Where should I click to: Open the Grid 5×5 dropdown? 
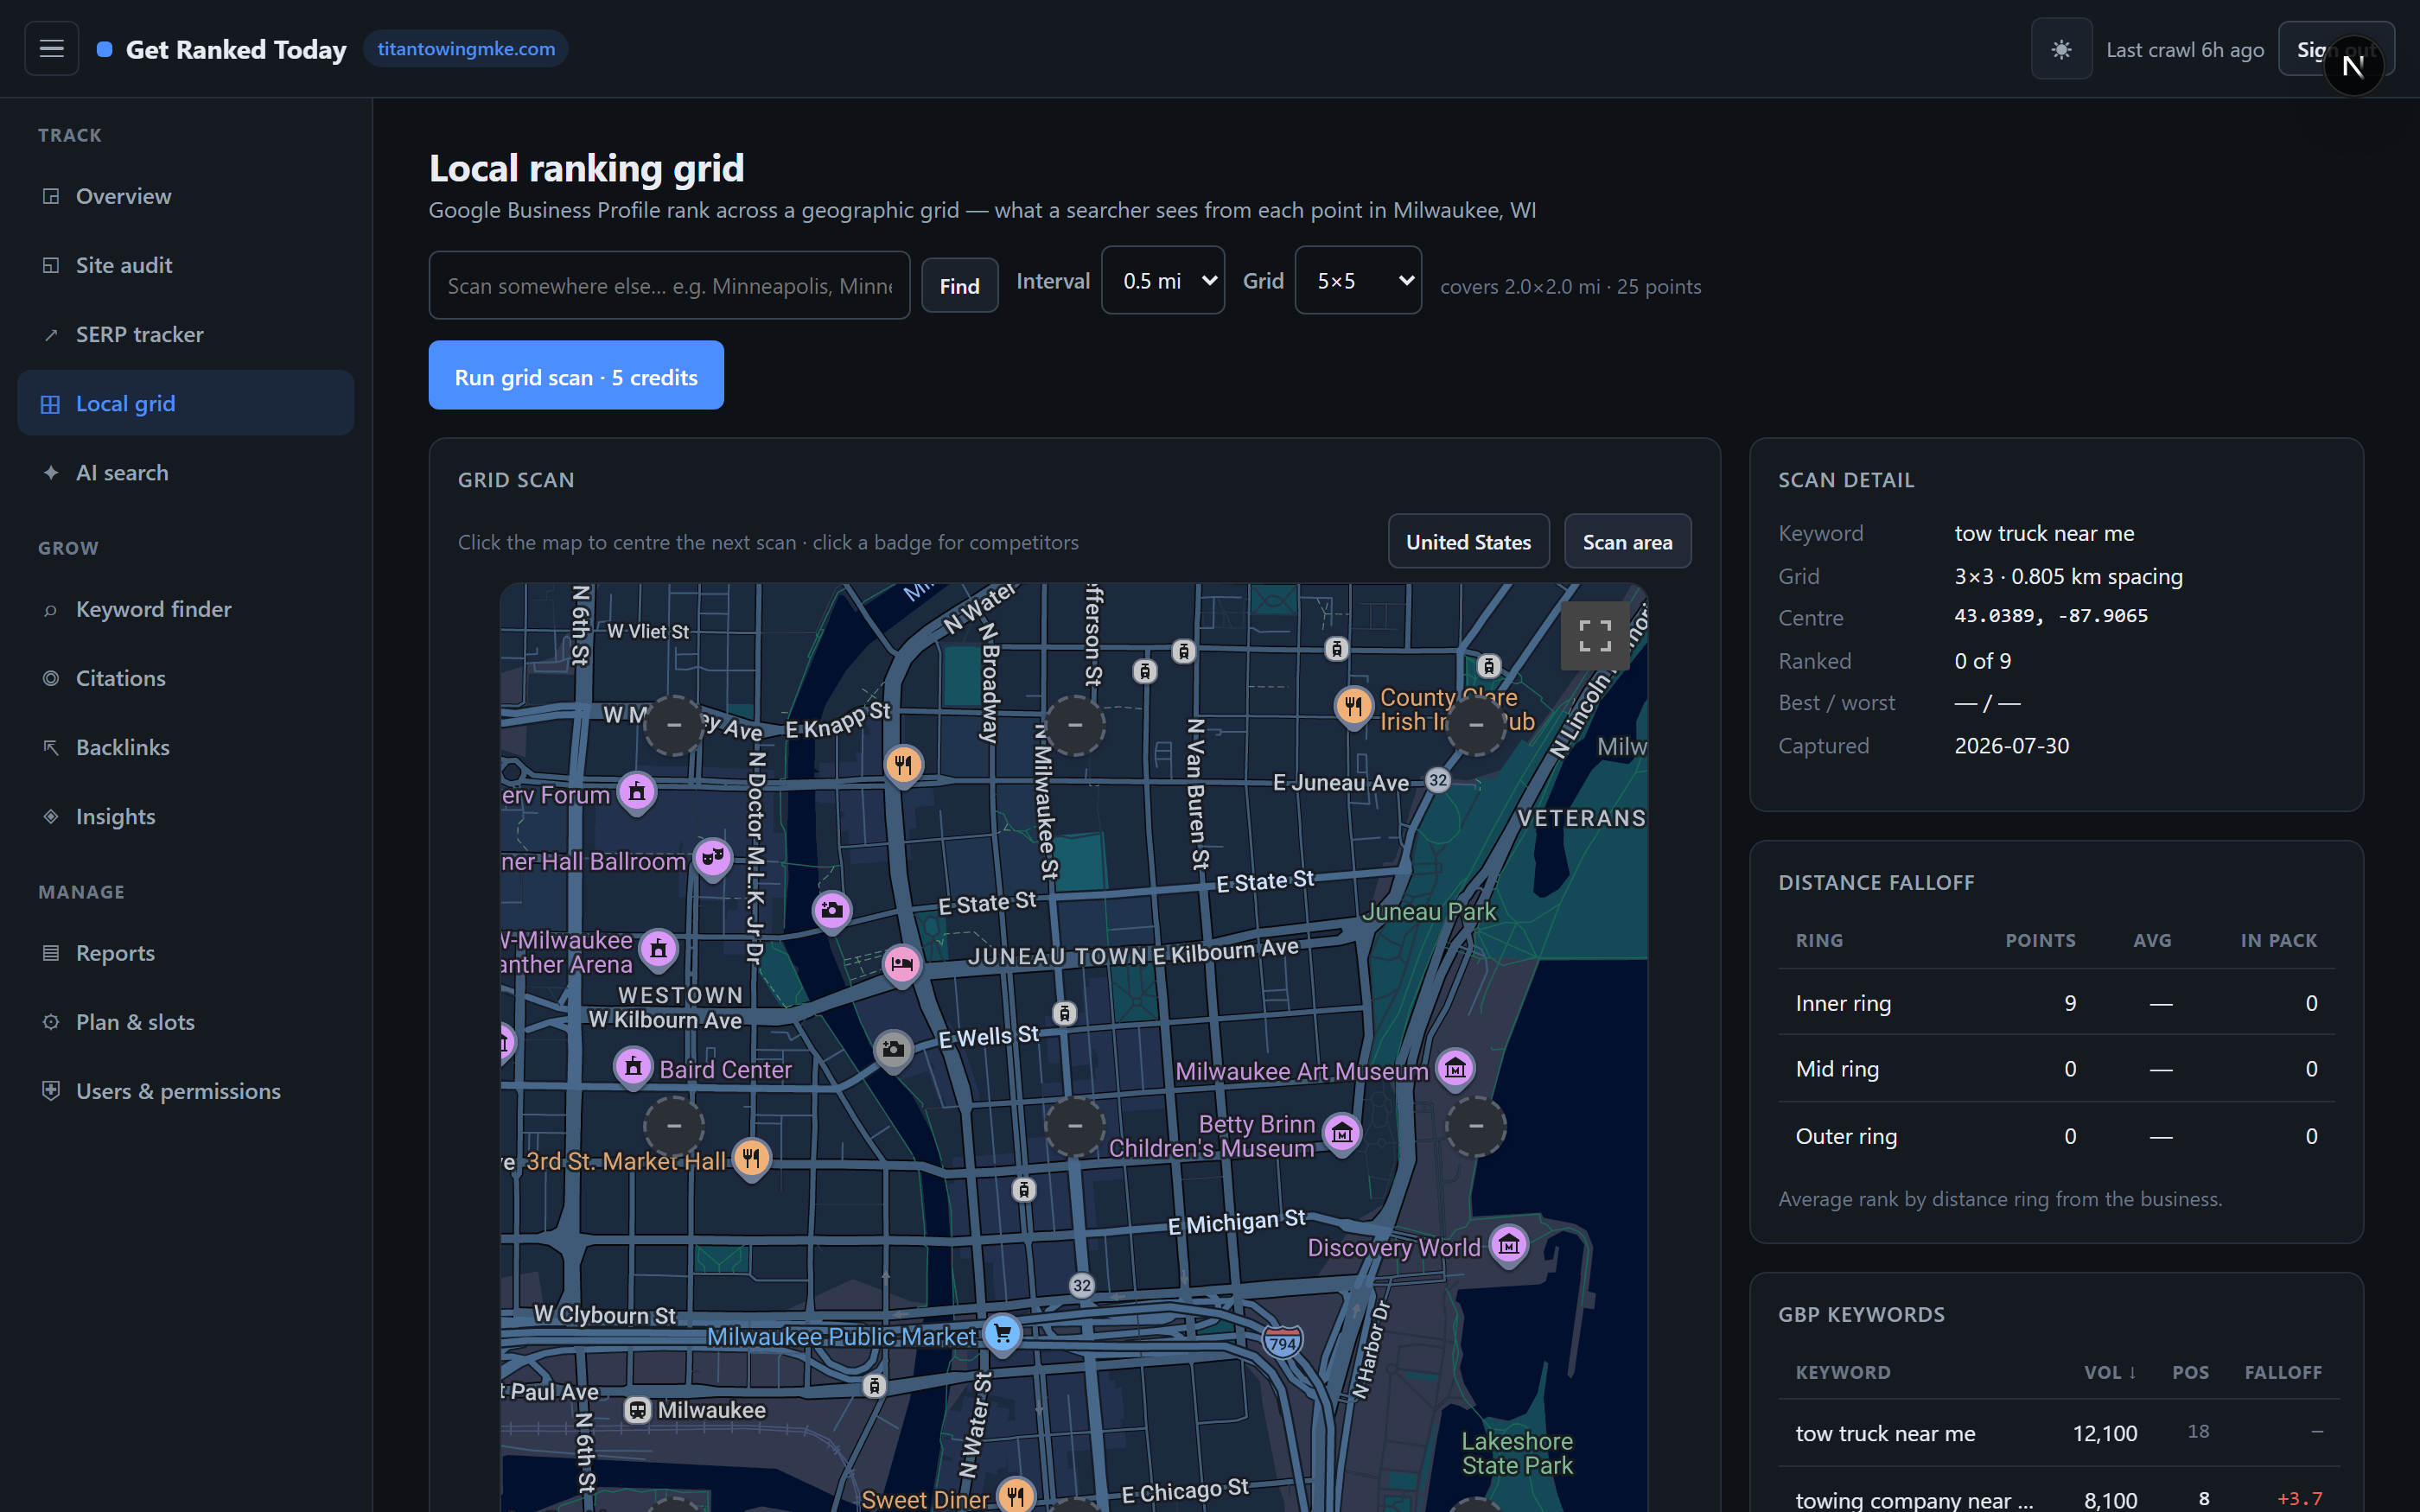click(1358, 281)
